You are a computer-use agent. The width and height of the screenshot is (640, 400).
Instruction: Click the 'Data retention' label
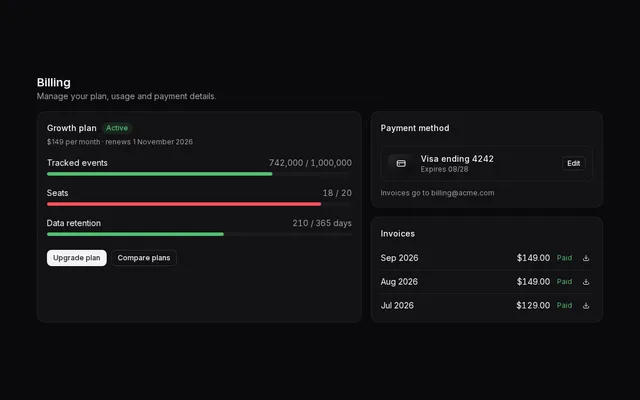(x=73, y=223)
